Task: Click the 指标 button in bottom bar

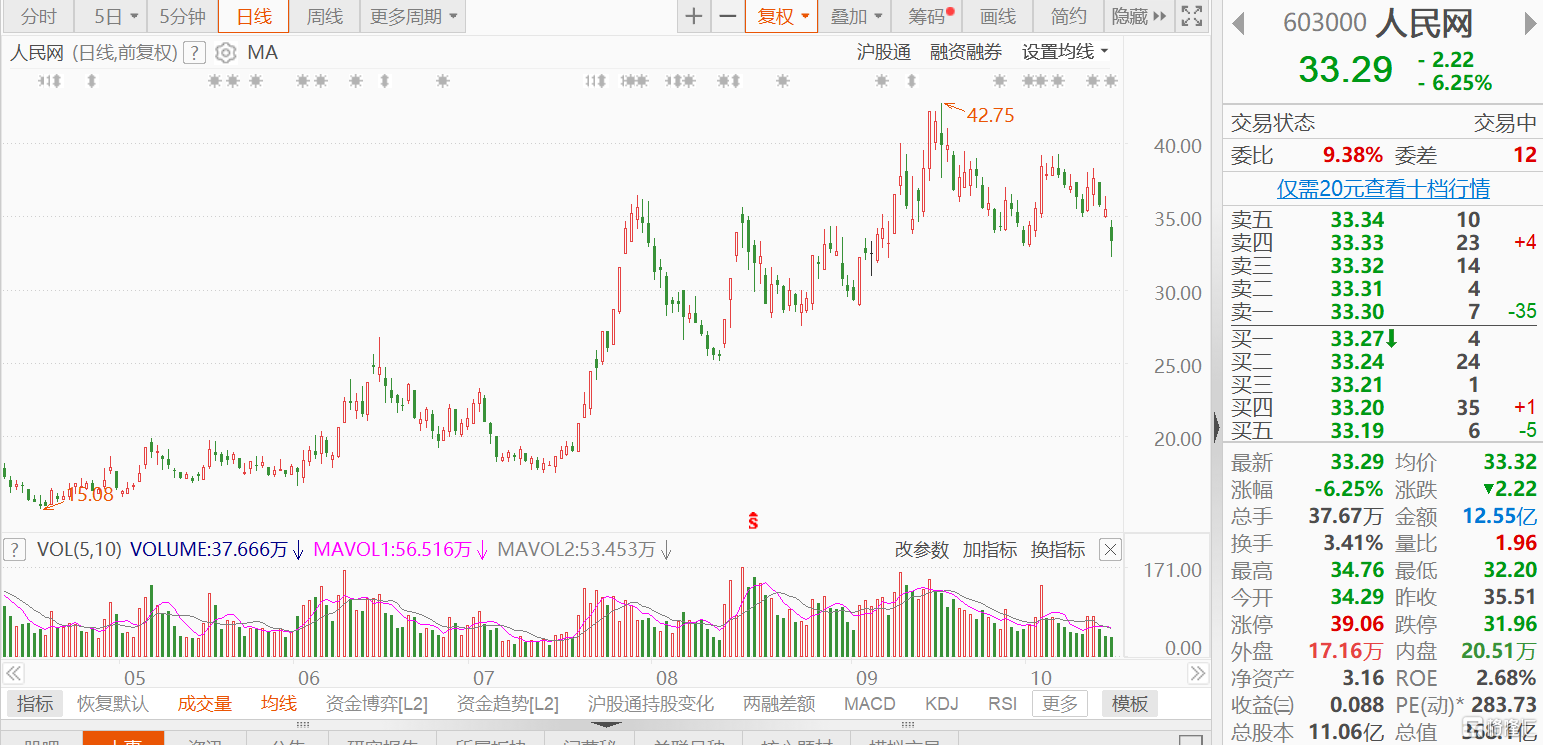Action: [35, 704]
